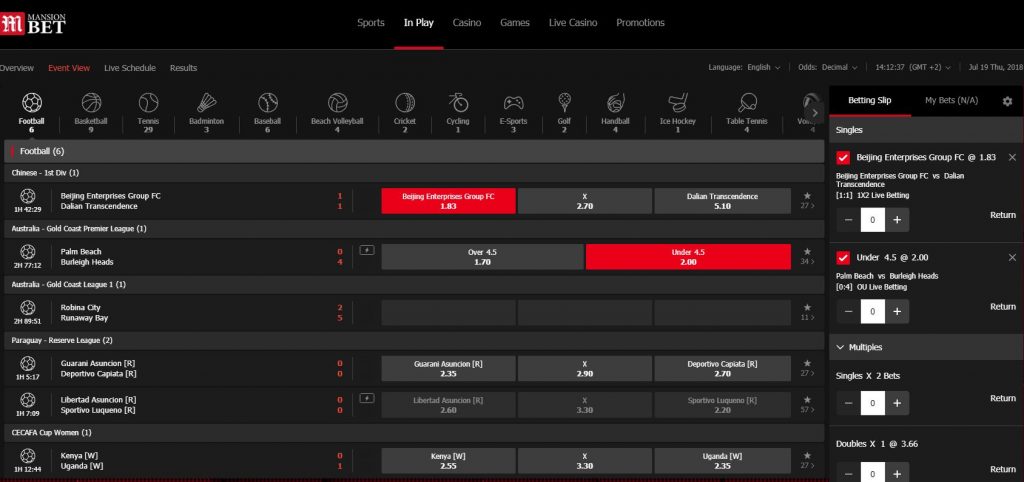Open the Games menu
Viewport: 1024px width, 482px height.
(515, 23)
